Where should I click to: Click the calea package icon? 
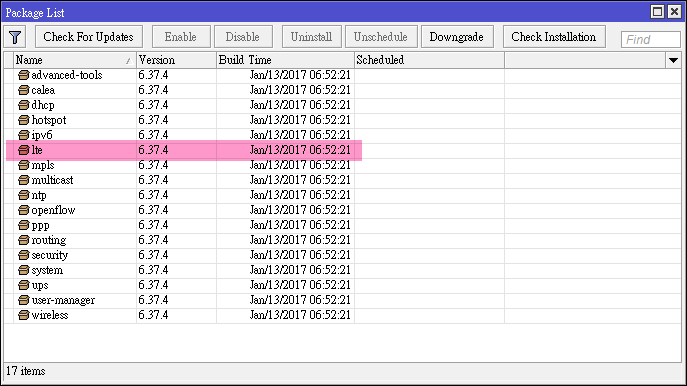pyautogui.click(x=24, y=90)
